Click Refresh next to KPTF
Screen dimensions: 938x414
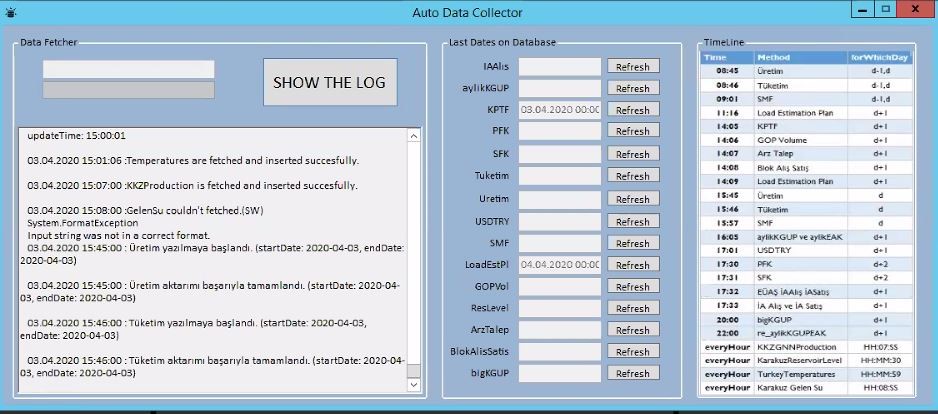(632, 110)
